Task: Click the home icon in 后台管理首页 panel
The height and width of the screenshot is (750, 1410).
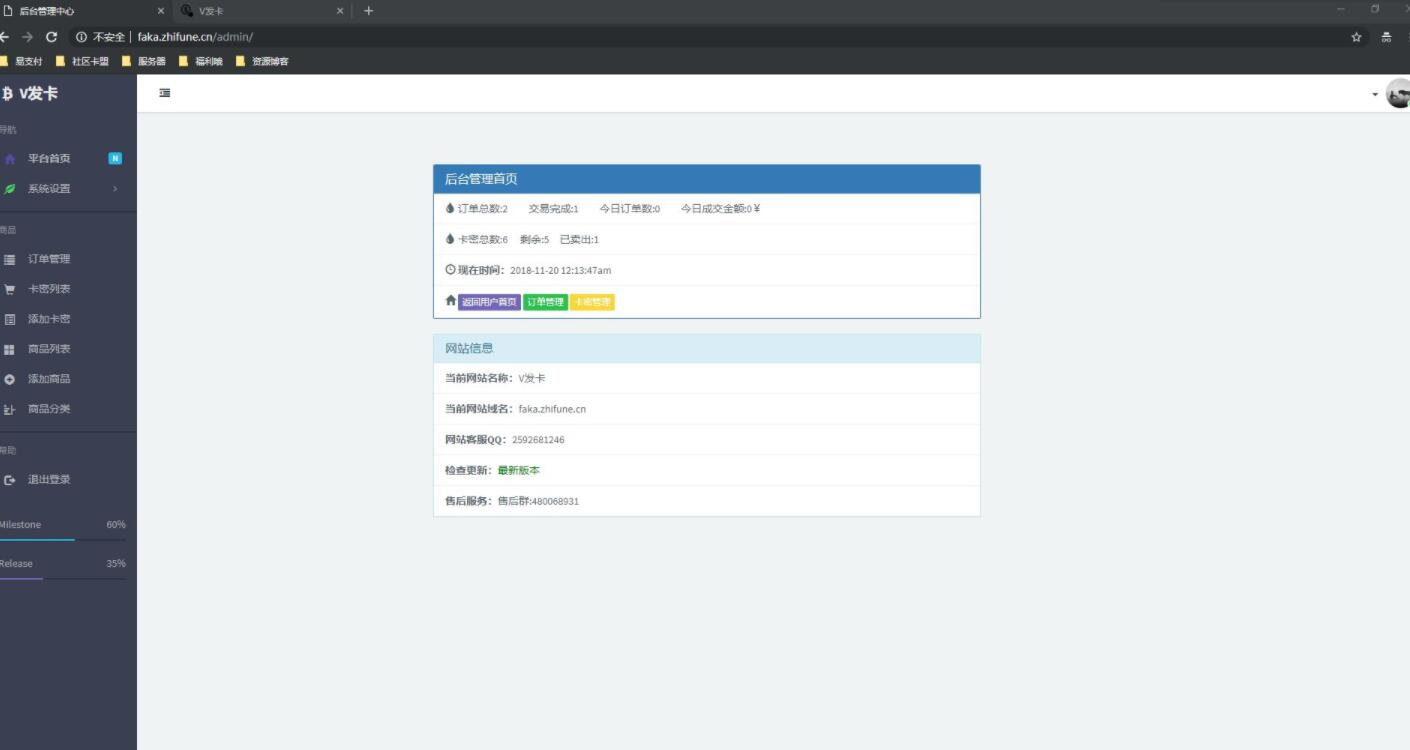Action: tap(451, 300)
